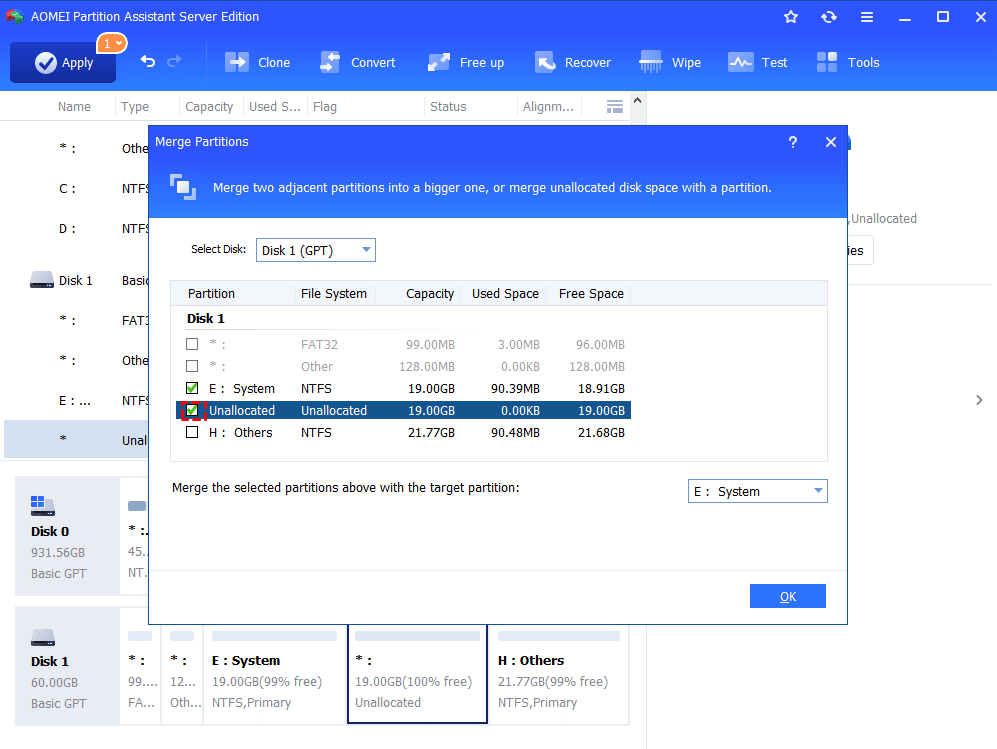Select the Disk 1 row in main list
This screenshot has height=749, width=997.
76,280
